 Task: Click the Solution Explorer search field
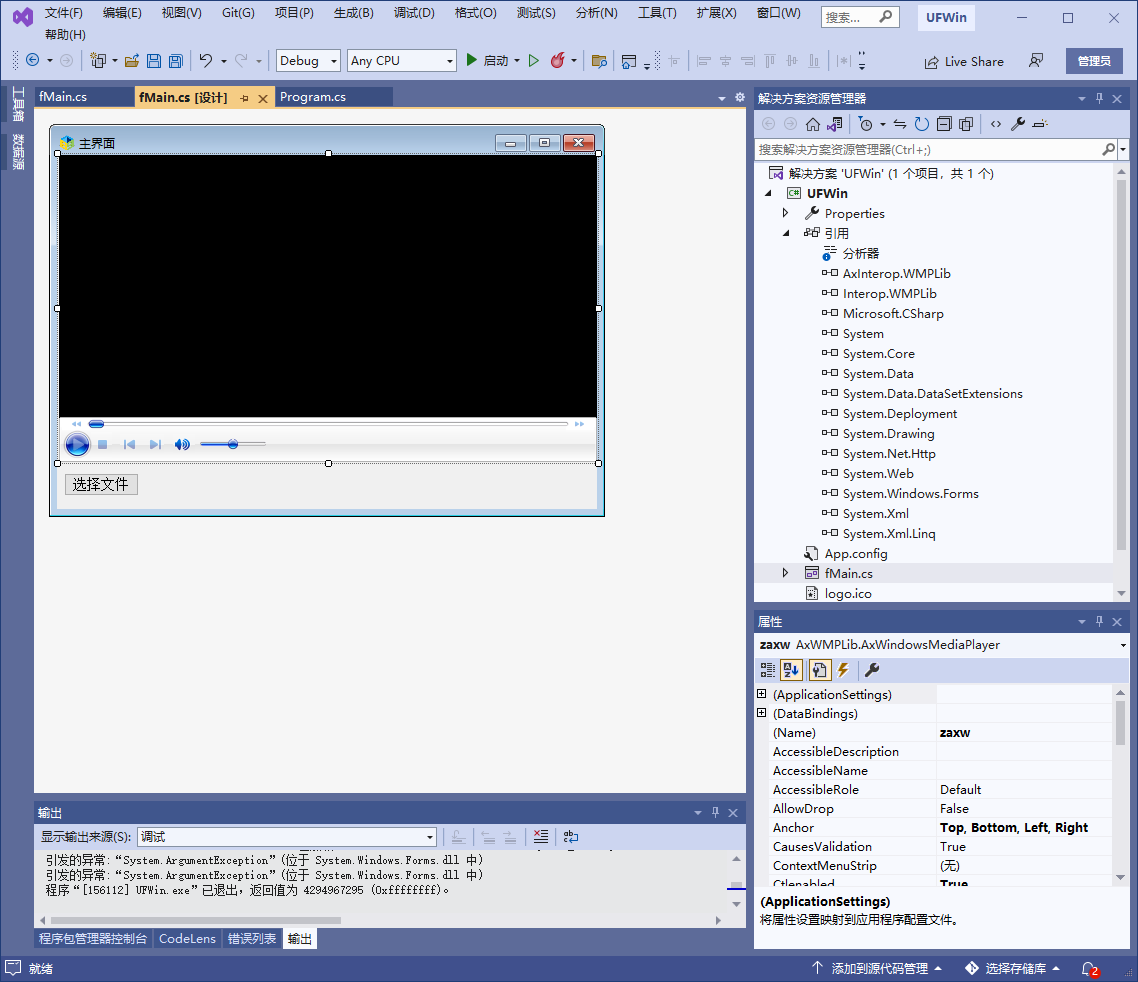click(x=929, y=150)
